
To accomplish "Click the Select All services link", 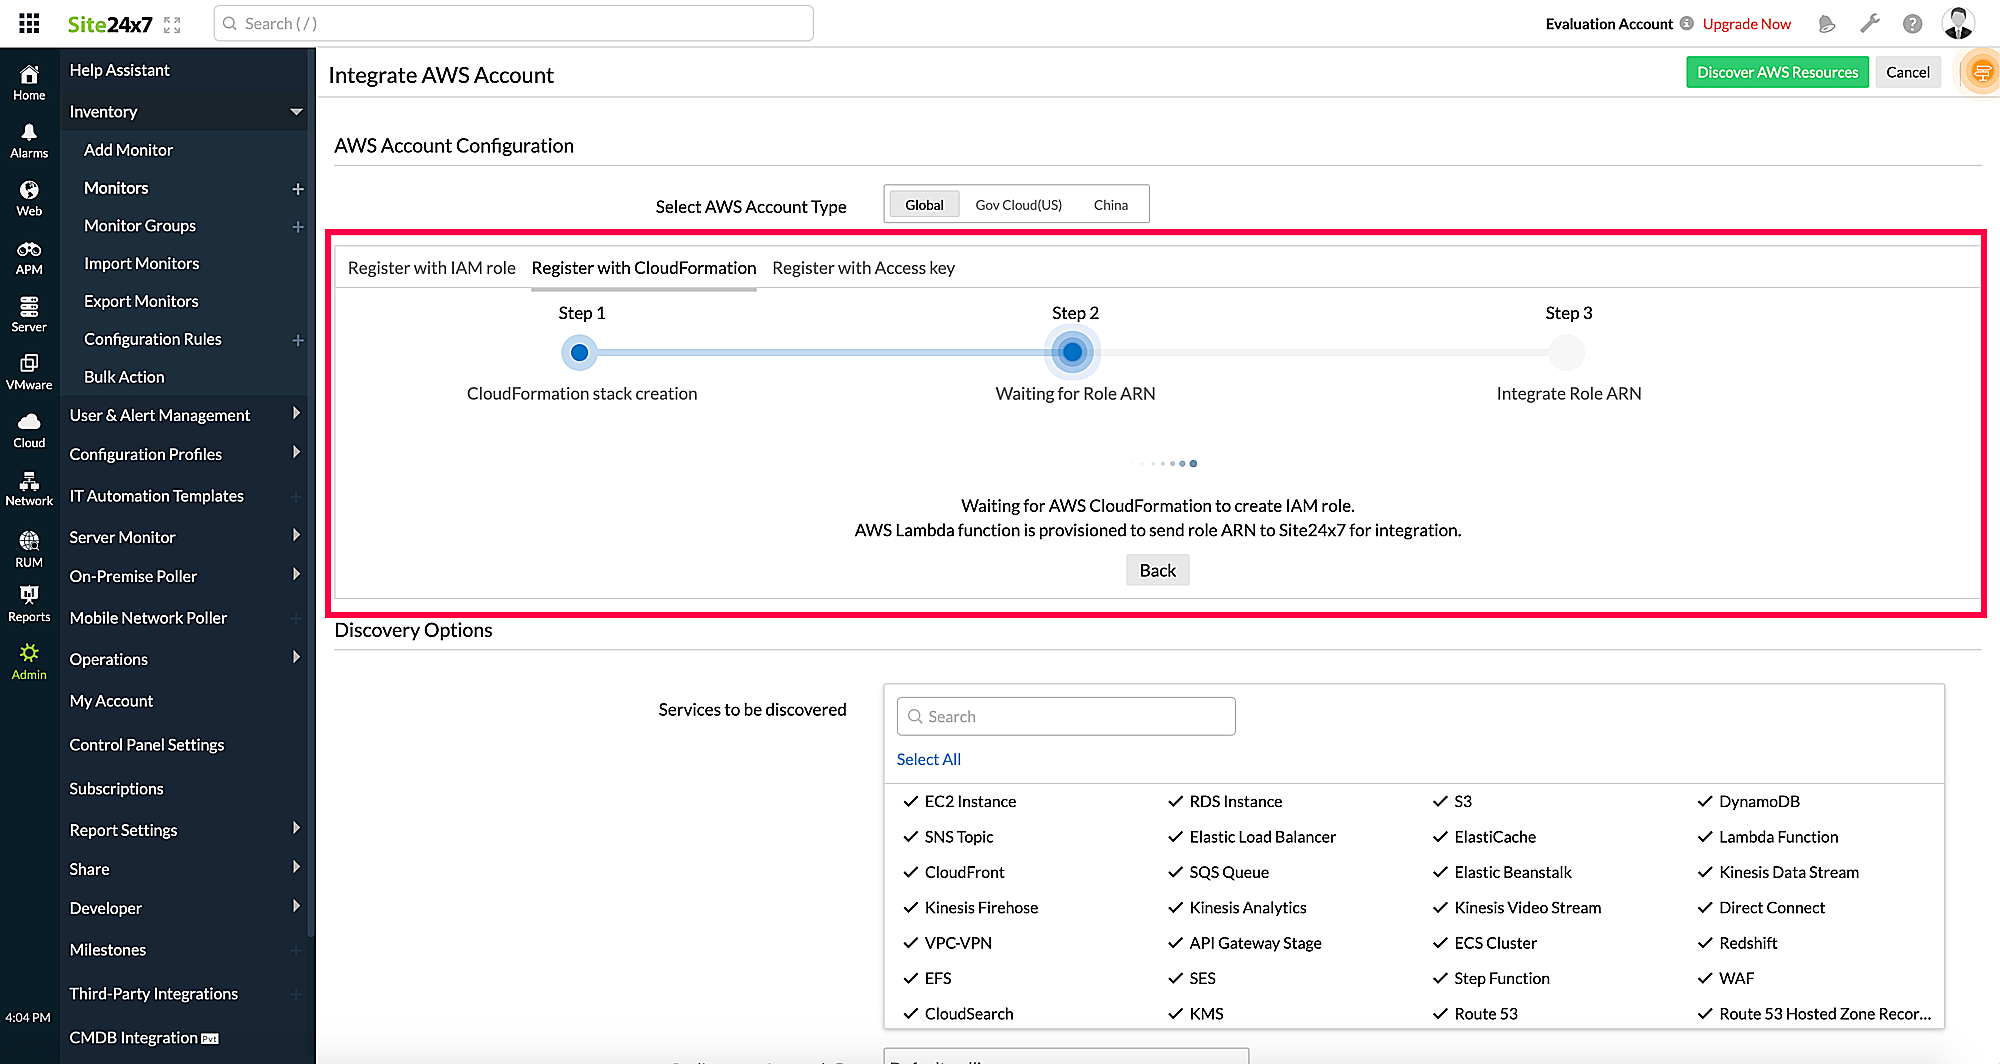I will [x=928, y=759].
